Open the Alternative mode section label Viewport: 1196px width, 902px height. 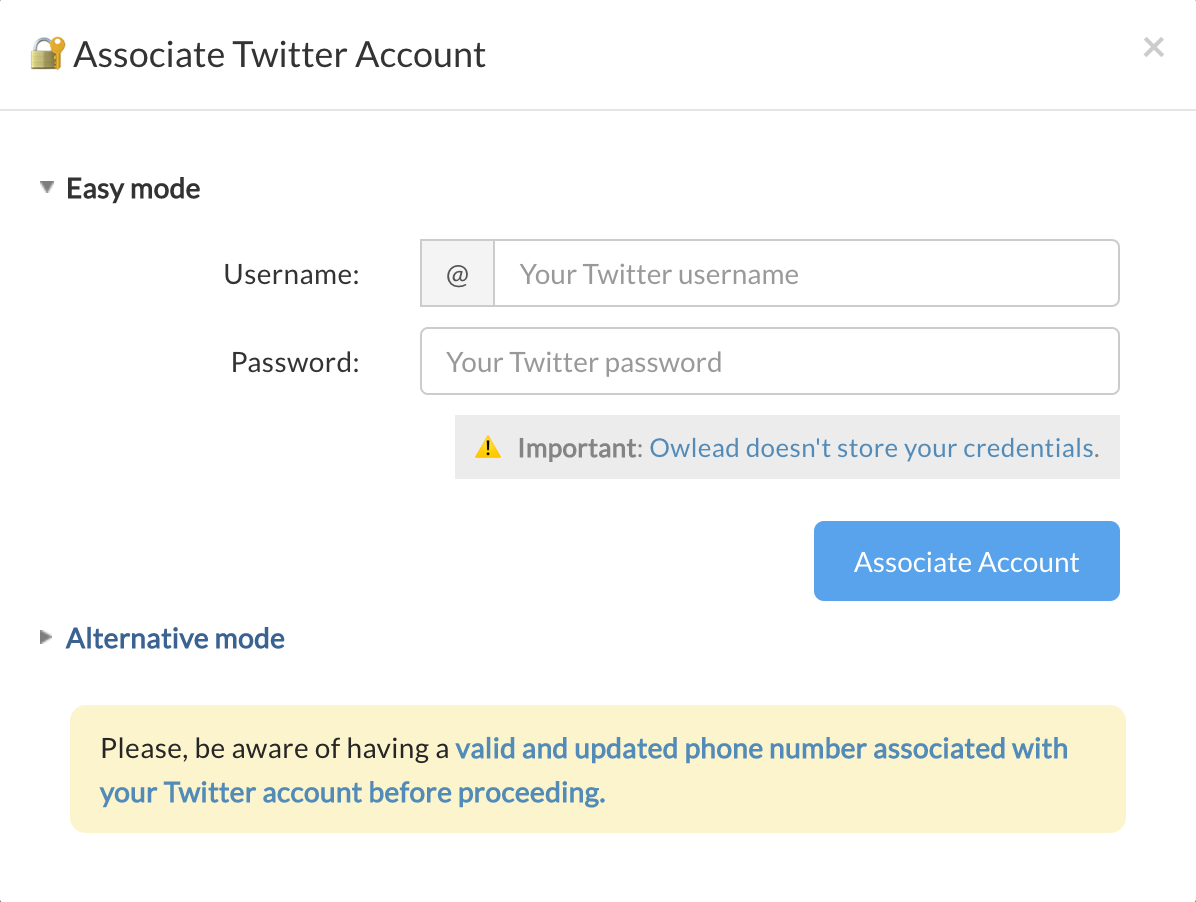175,638
